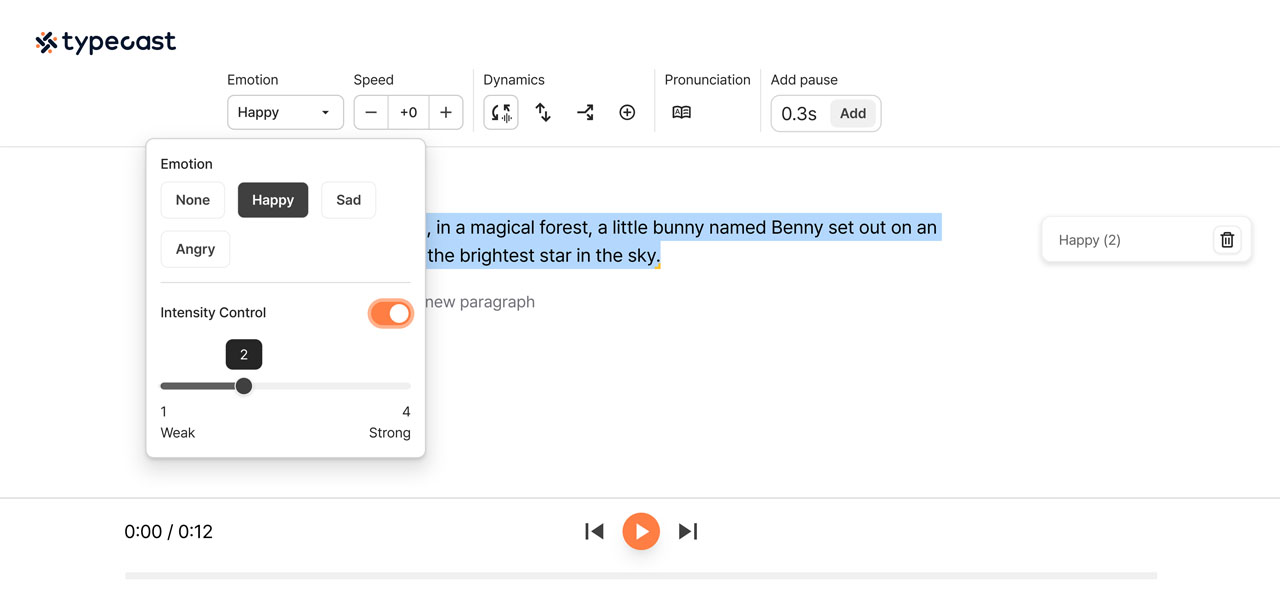Click the highlighted text about Benny bunny
This screenshot has height=600, width=1280.
click(682, 241)
